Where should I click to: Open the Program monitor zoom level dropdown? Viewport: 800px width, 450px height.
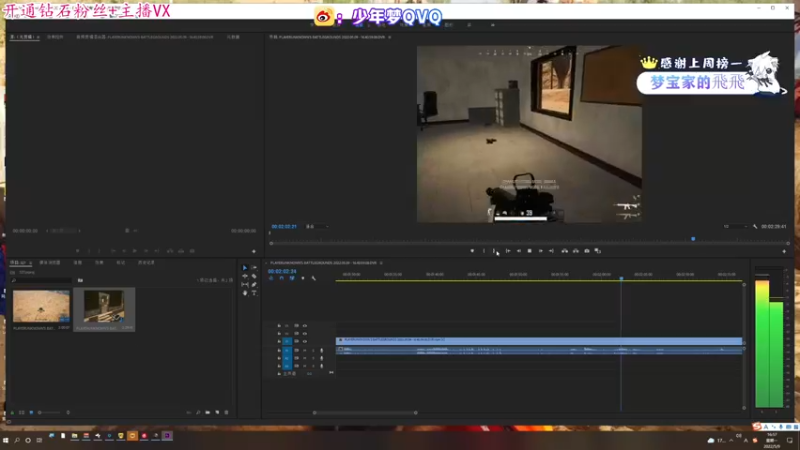[x=316, y=227]
